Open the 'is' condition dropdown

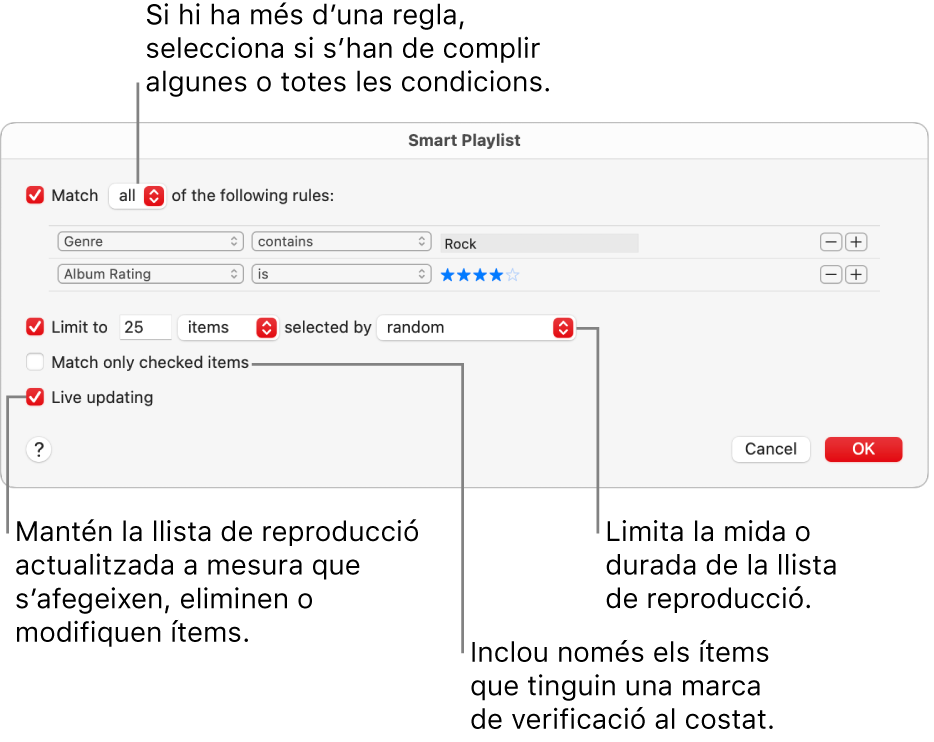coord(341,274)
